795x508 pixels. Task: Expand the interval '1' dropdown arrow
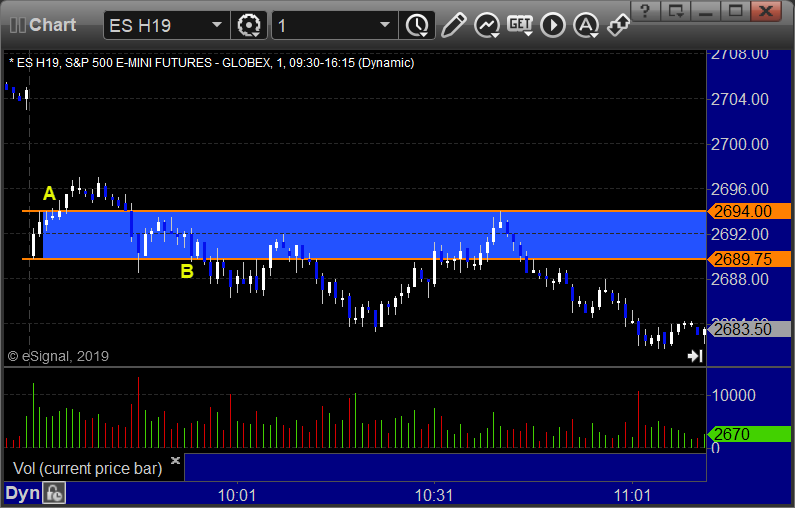[385, 25]
